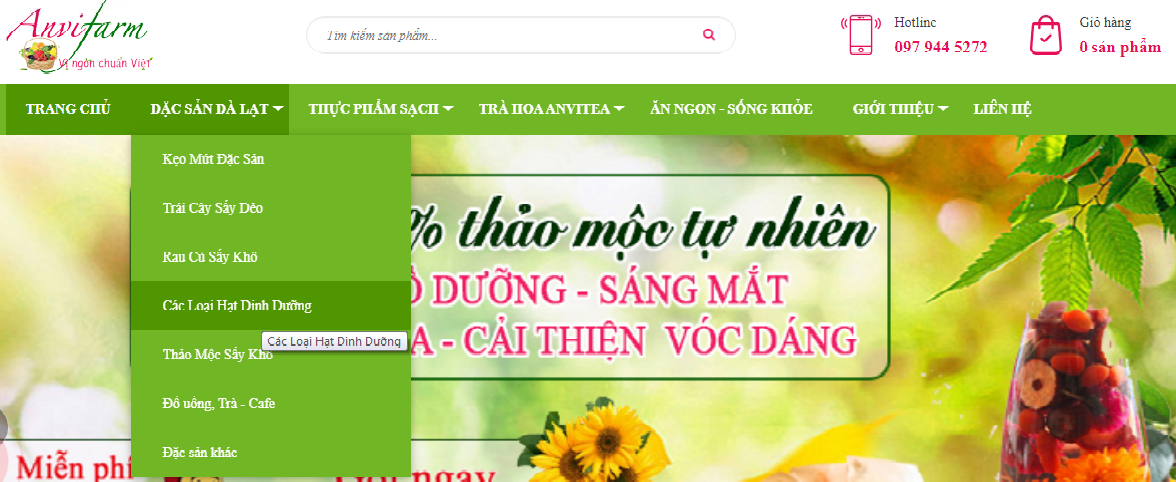Select Trái Cây Sấy Dẻo submenu item
Screen dimensions: 1176x482
tap(271, 208)
